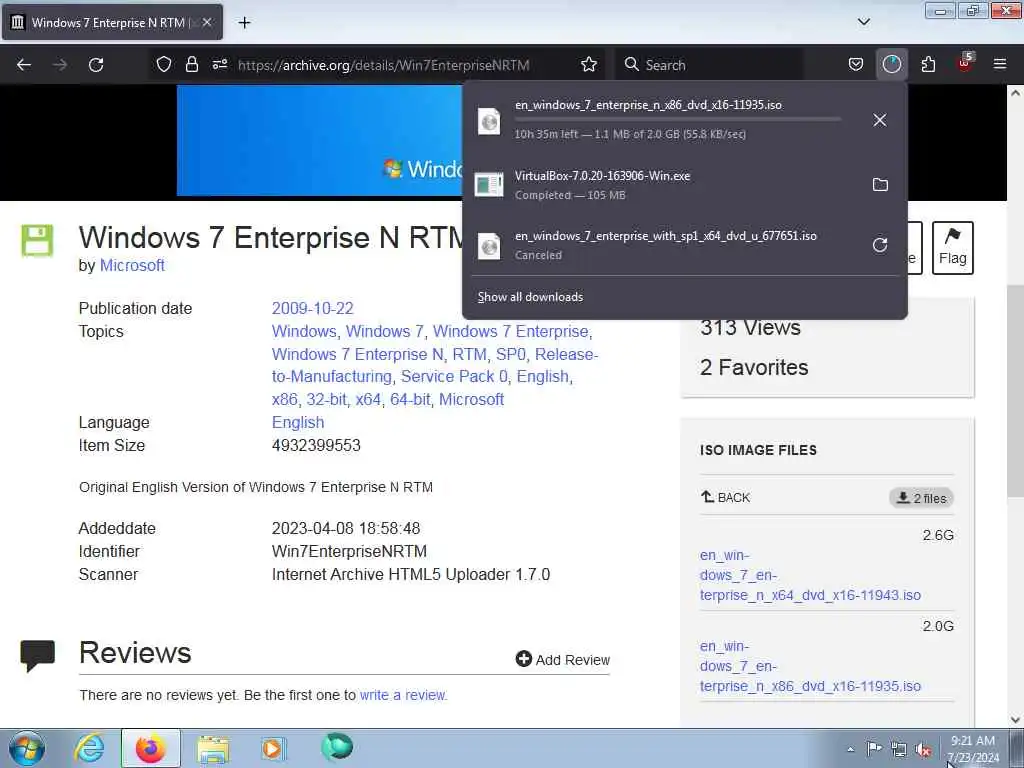Image resolution: width=1024 pixels, height=768 pixels.
Task: Open the Windows Start menu
Action: click(27, 748)
